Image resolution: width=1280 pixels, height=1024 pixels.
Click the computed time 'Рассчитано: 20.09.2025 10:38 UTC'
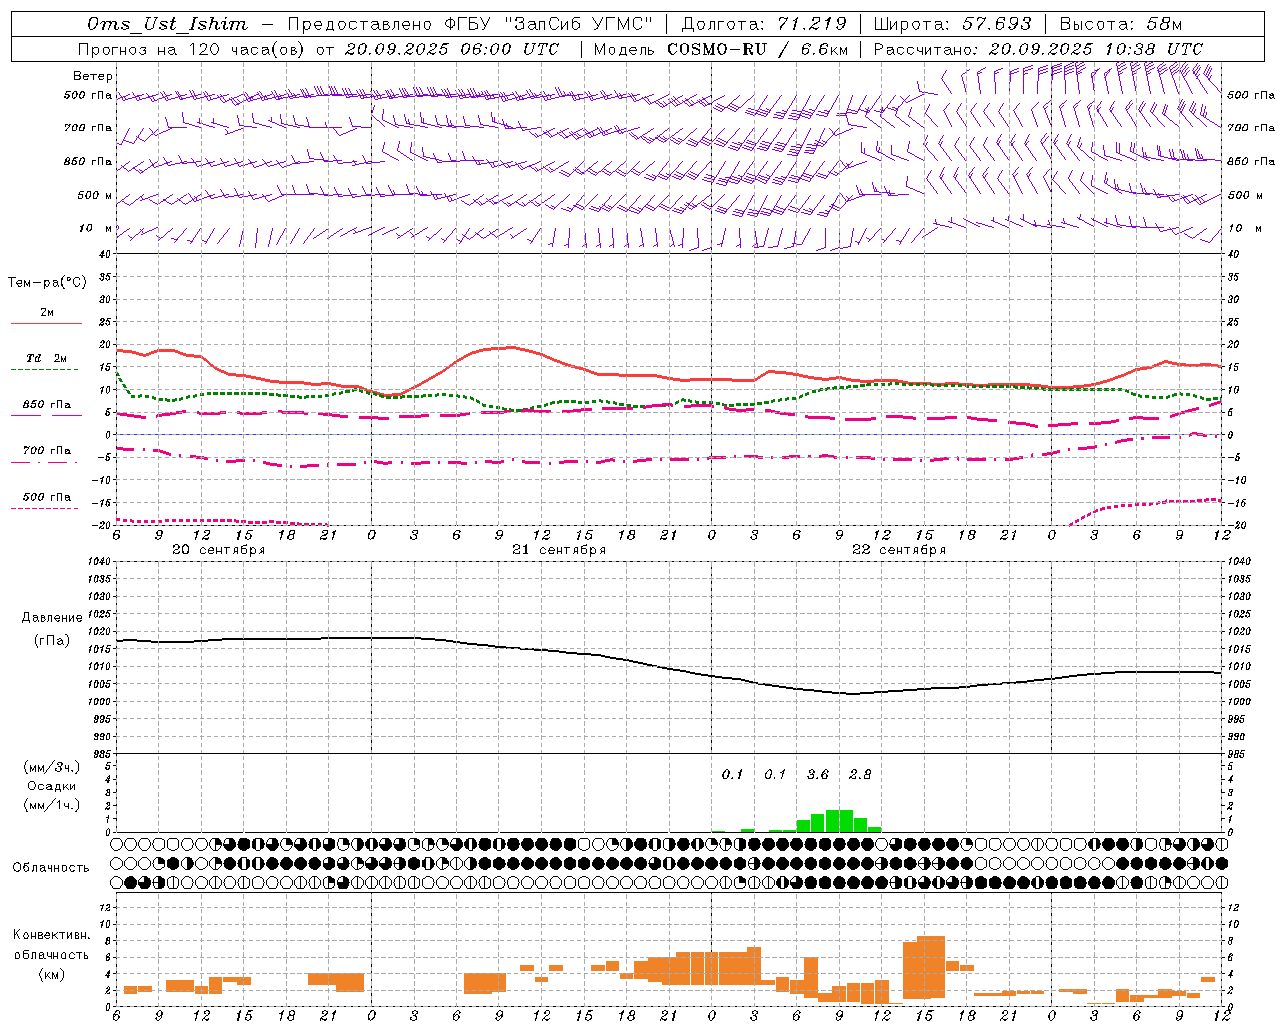point(1038,49)
